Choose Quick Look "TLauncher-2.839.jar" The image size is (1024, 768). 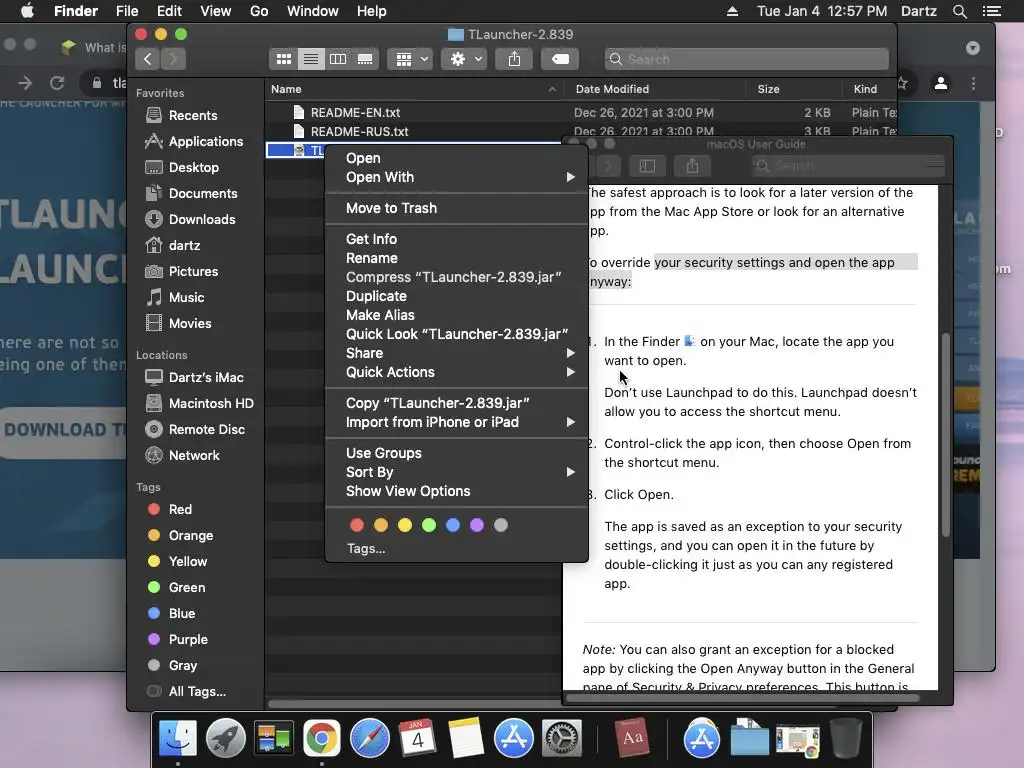[x=456, y=334]
